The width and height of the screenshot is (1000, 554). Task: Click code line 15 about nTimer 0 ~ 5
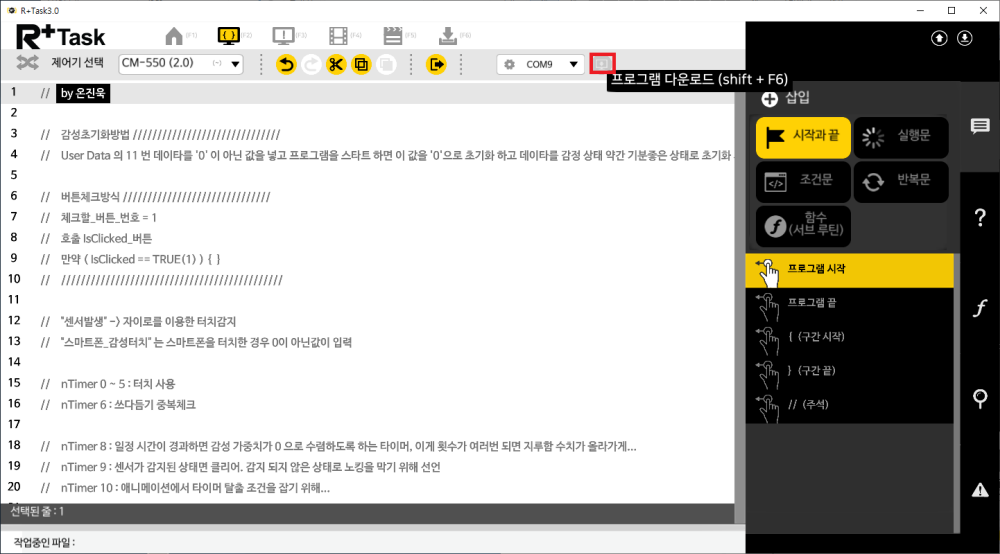pyautogui.click(x=118, y=383)
